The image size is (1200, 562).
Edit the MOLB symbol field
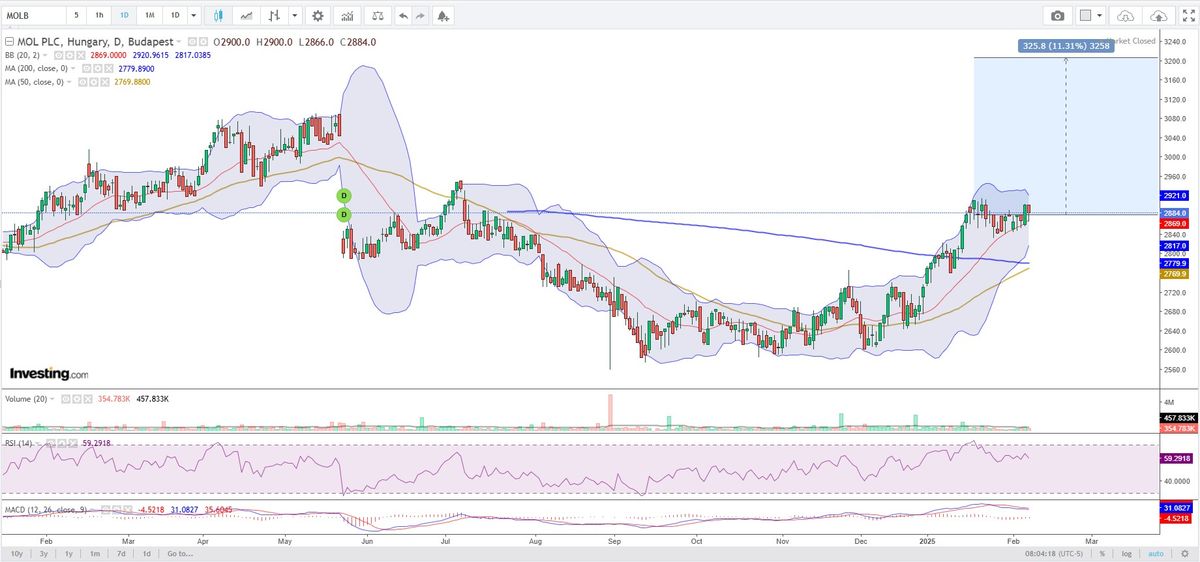point(34,15)
